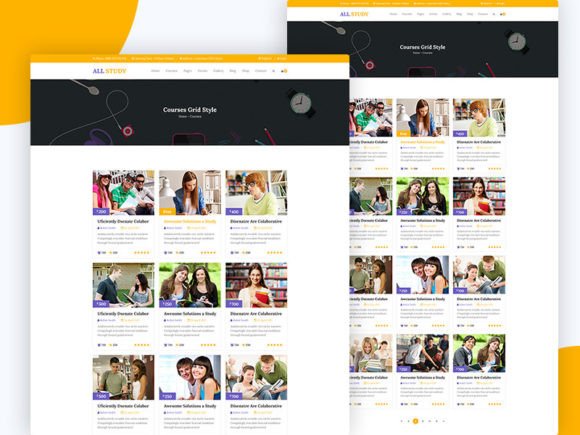Open the search icon in front page navbar
The image size is (580, 435).
(x=273, y=71)
